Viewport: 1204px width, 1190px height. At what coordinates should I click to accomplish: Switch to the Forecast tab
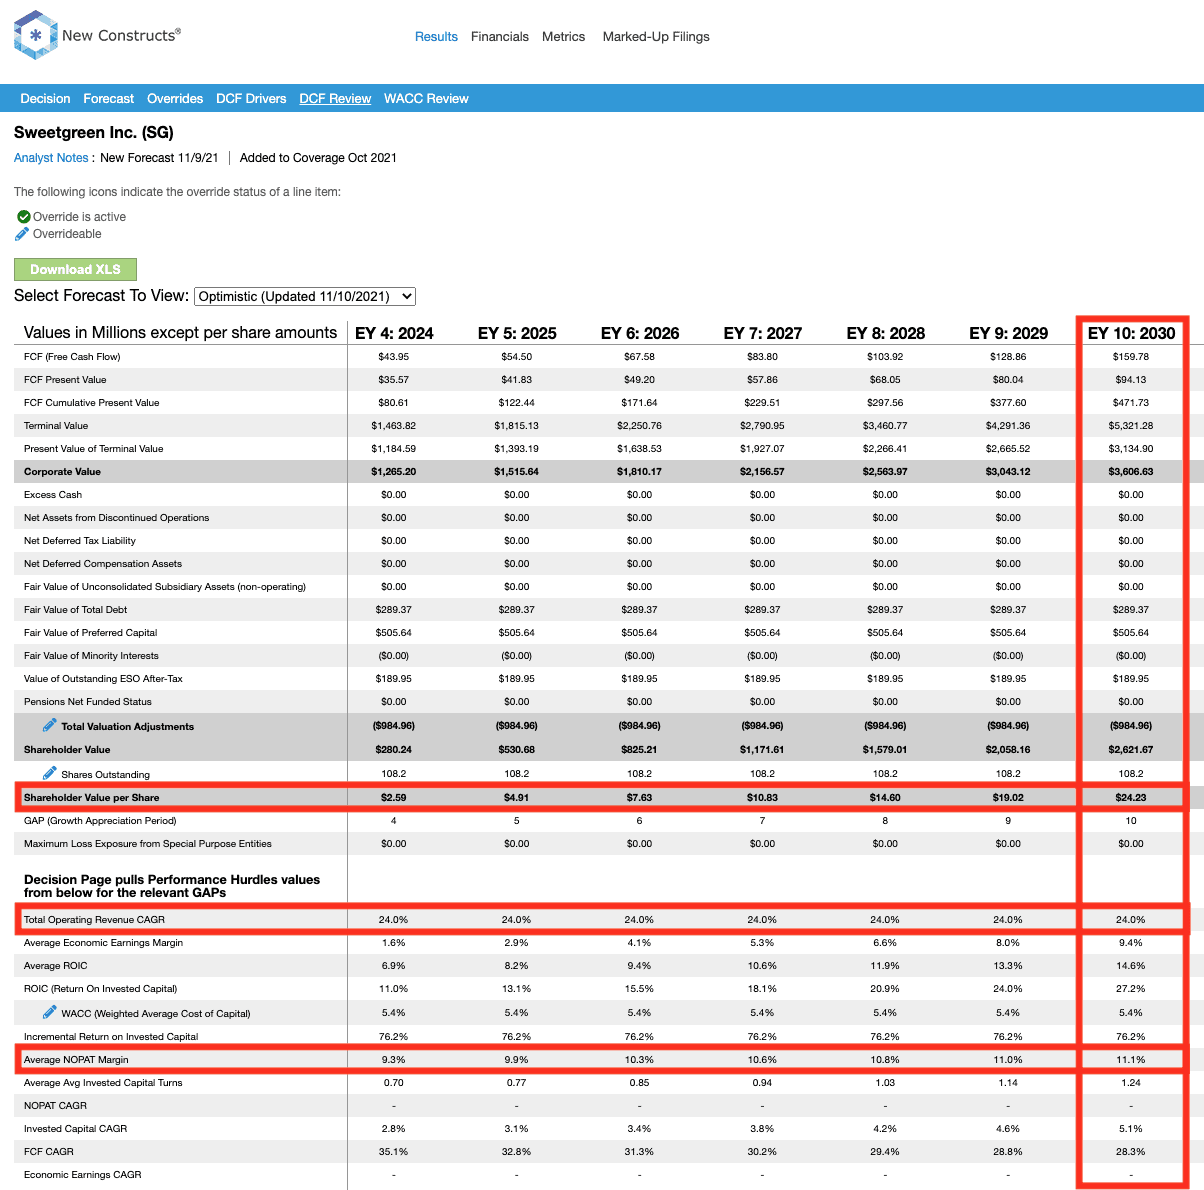click(x=109, y=99)
